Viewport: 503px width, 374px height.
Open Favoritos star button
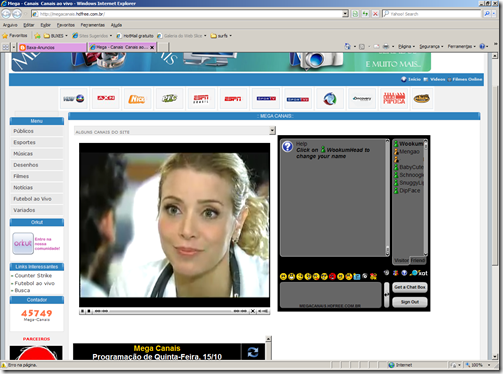15,35
